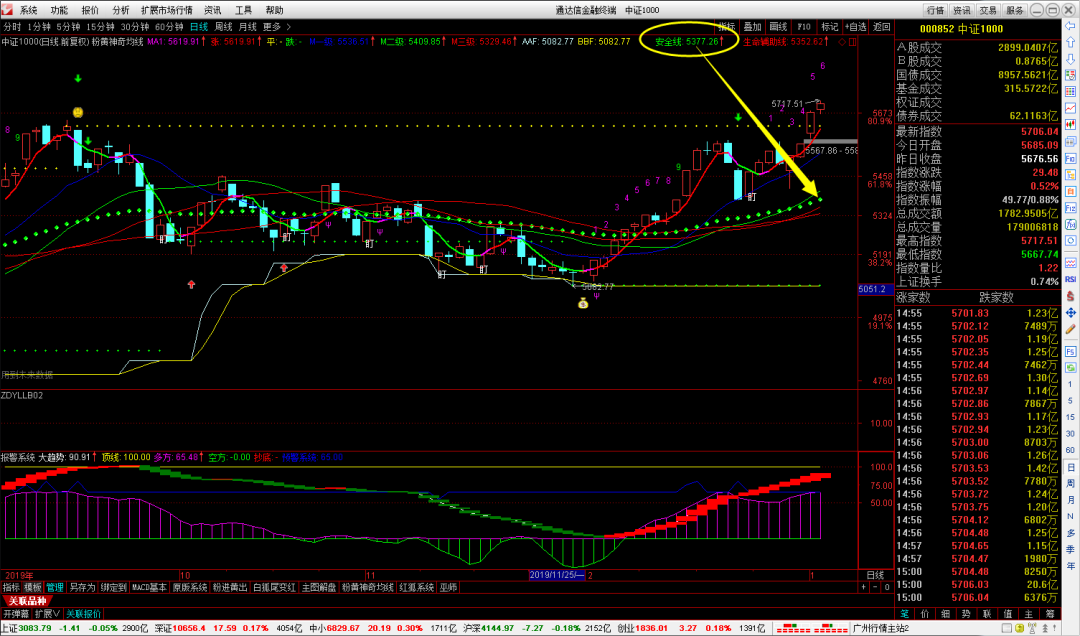Select the 5-minute period in sidebar
This screenshot has width=1080, height=636.
coord(1070,400)
